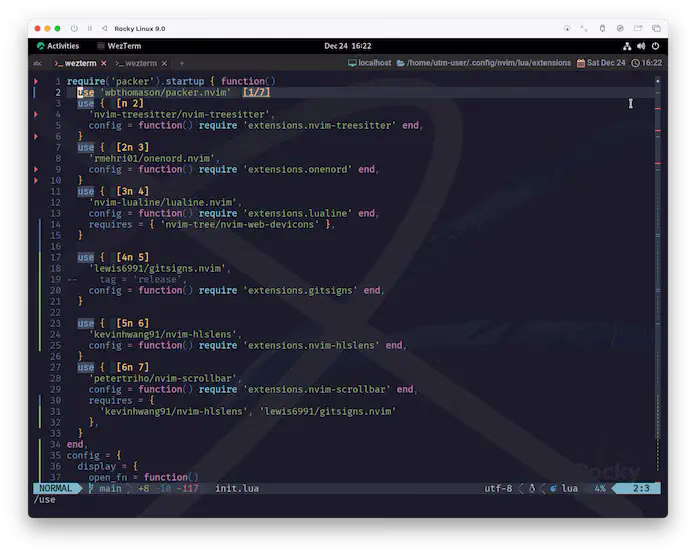Click 'display' key on line 36

coord(96,466)
